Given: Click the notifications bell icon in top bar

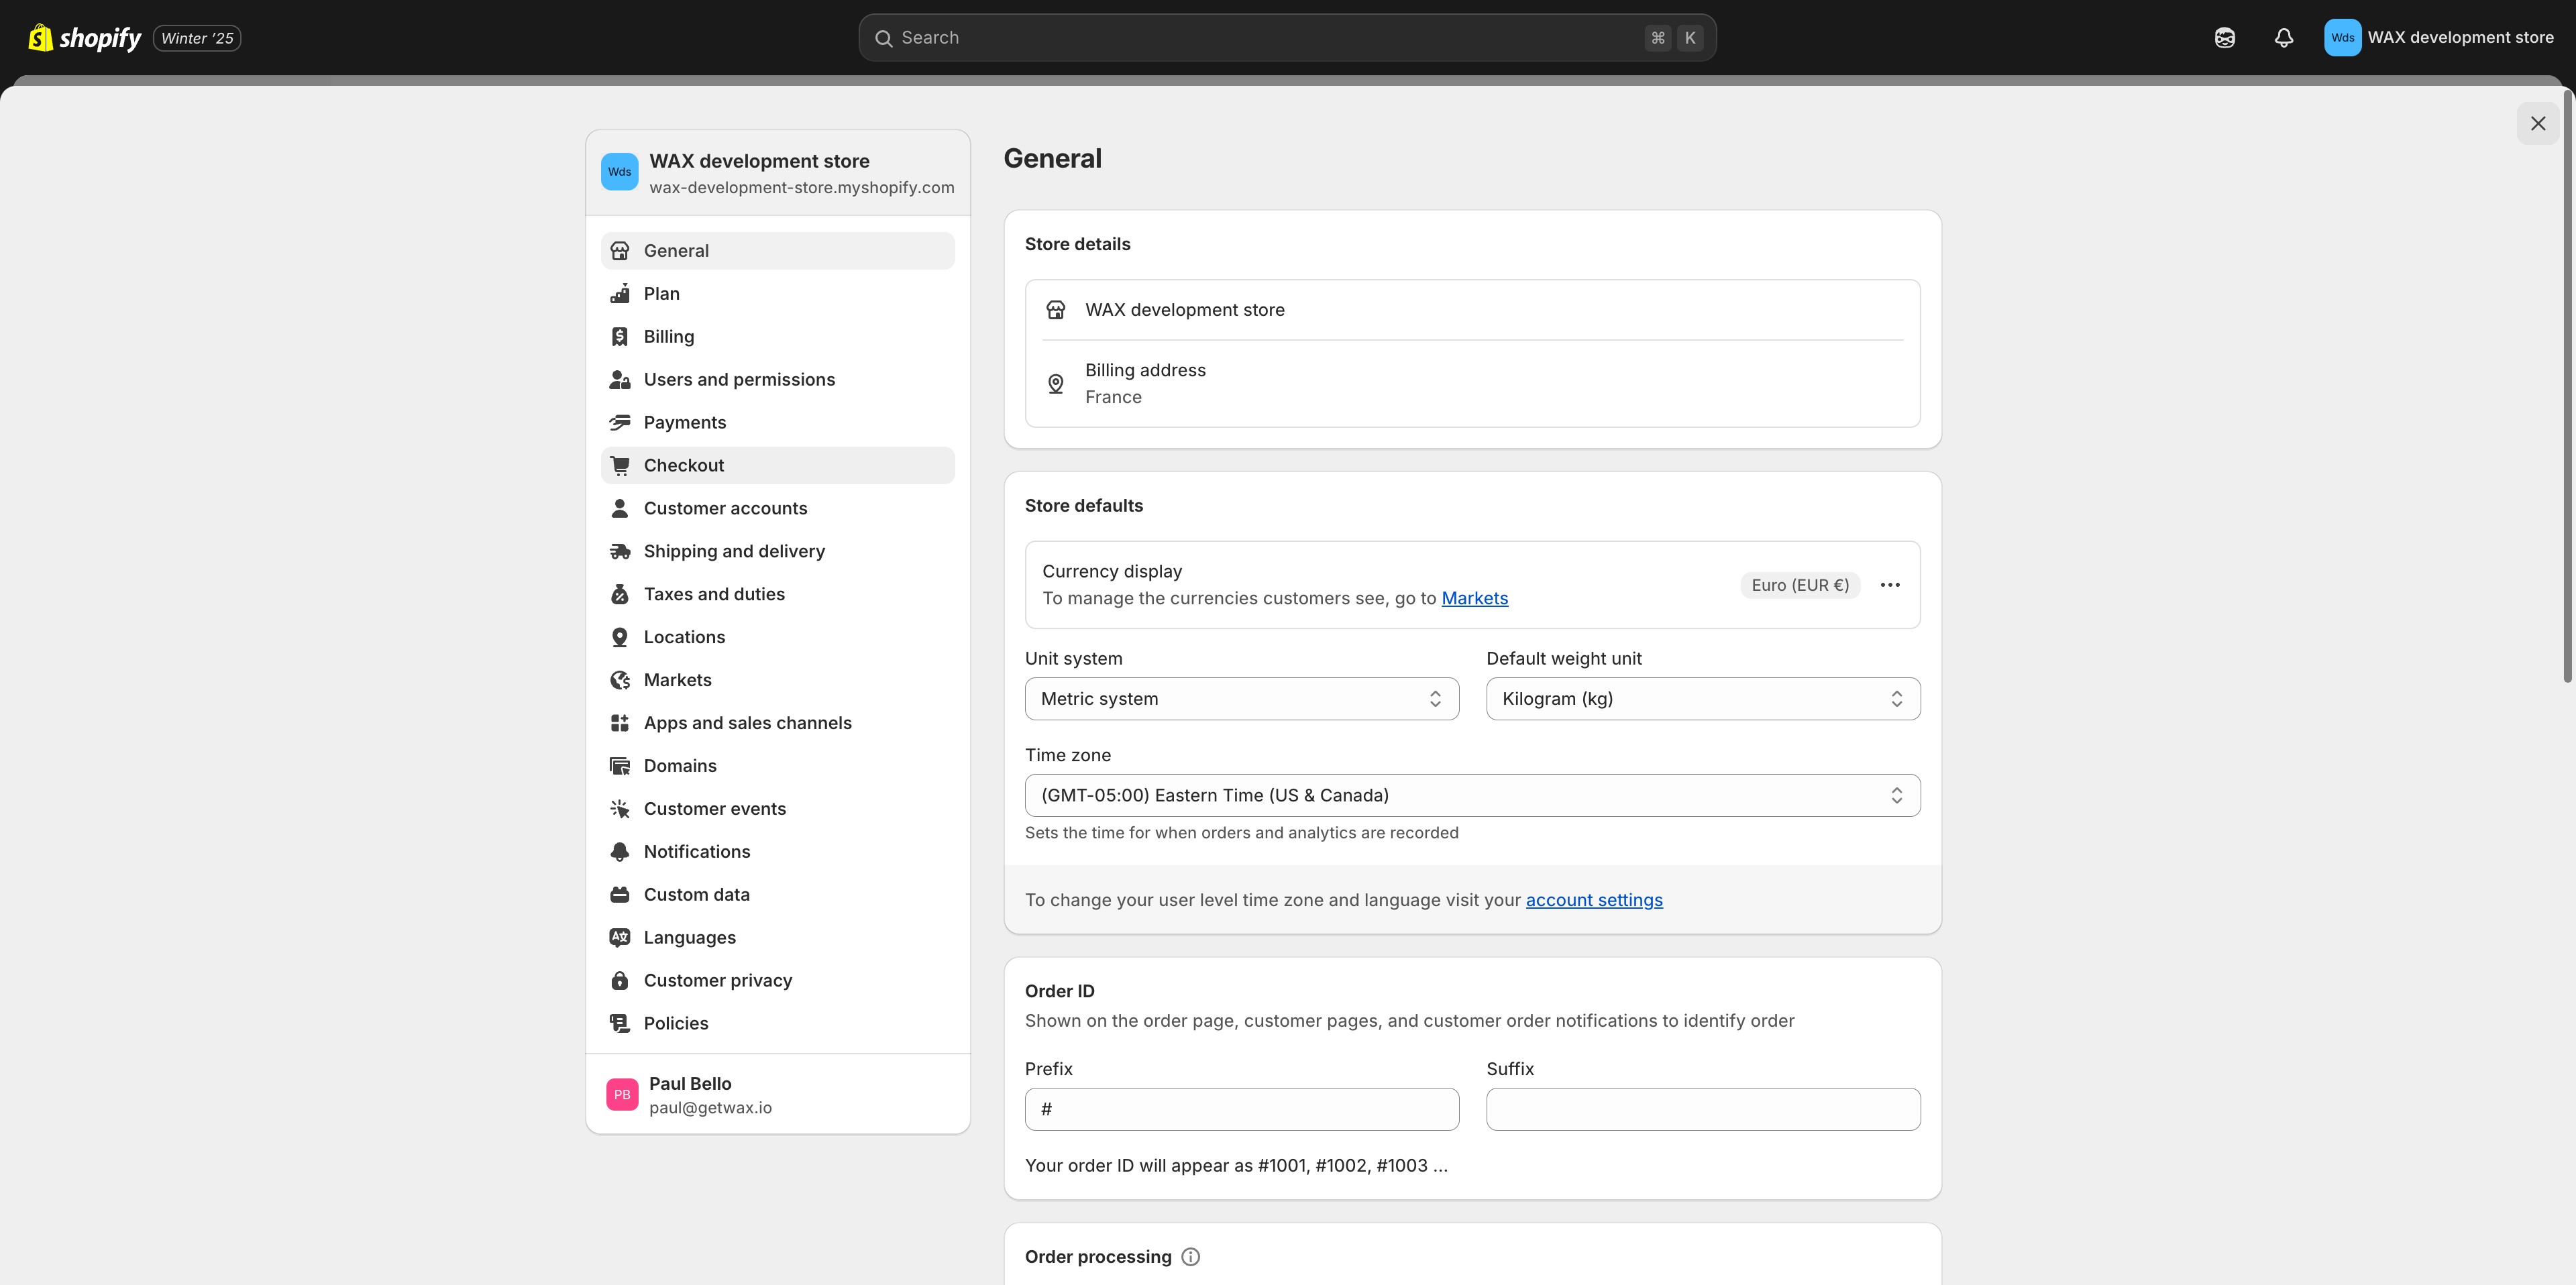Looking at the screenshot, I should [x=2283, y=38].
